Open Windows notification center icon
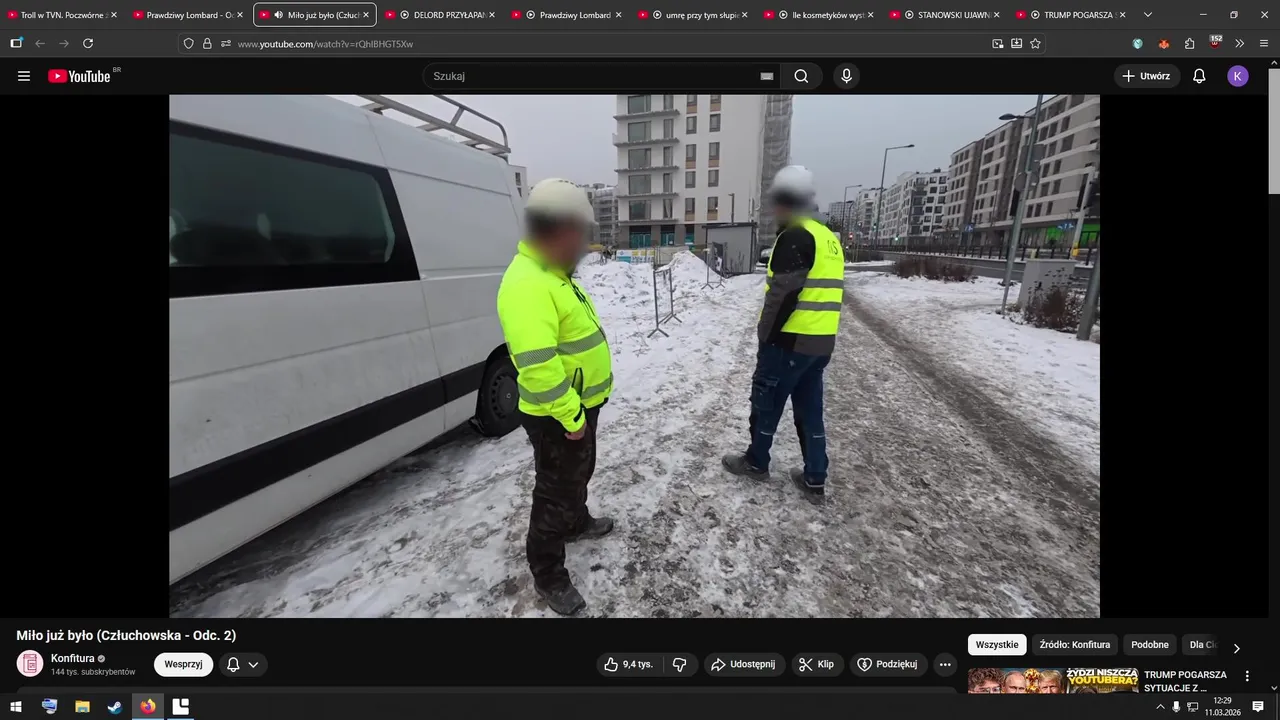The height and width of the screenshot is (720, 1280). click(x=1258, y=706)
